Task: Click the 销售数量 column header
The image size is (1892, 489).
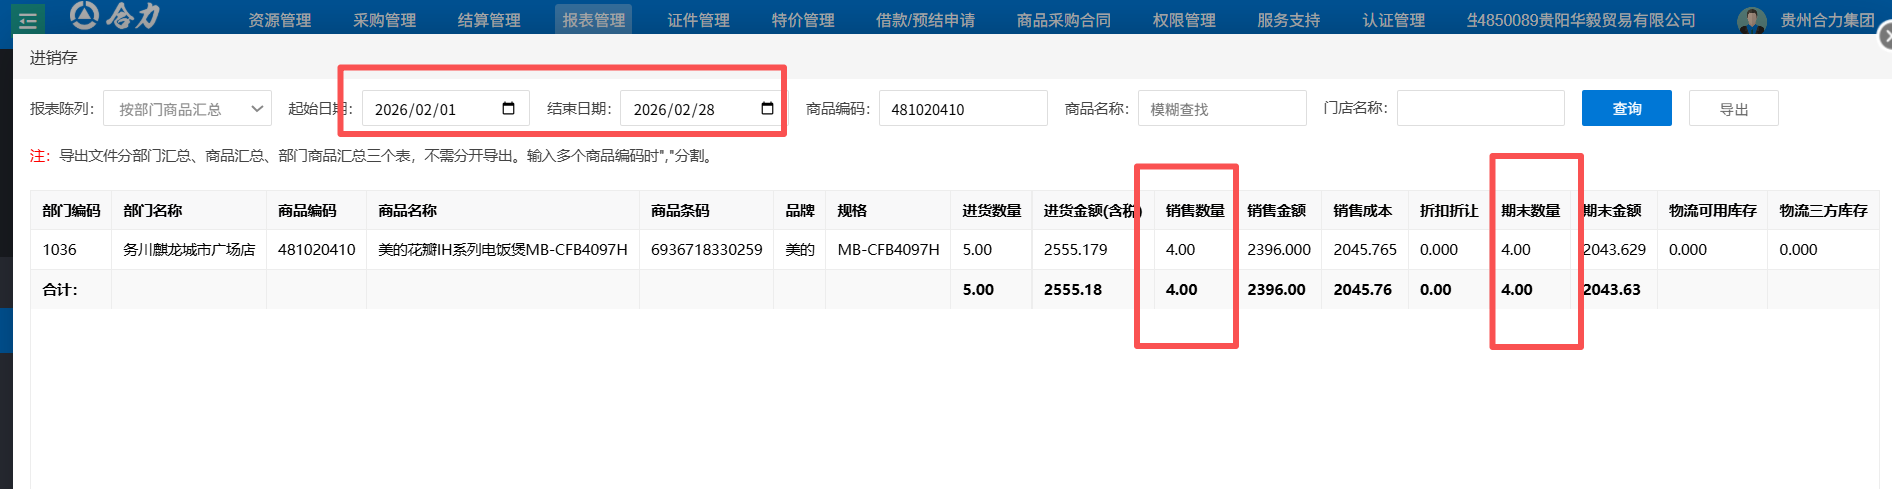Action: [x=1194, y=211]
